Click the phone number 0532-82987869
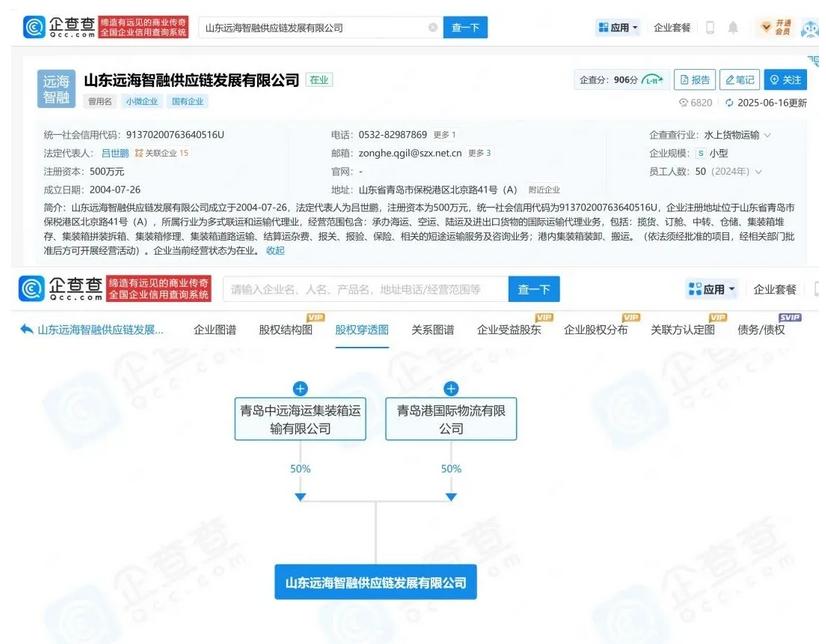Image resolution: width=826 pixels, height=644 pixels. pos(393,135)
